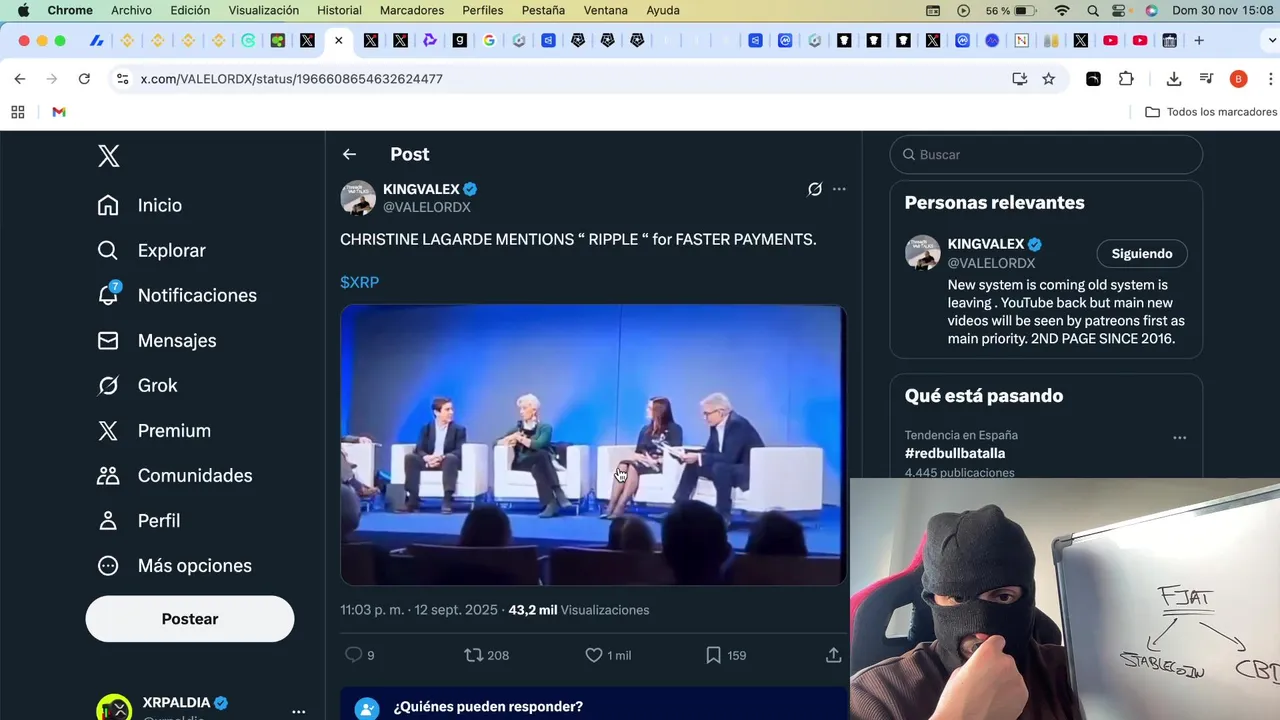The image size is (1280, 720).
Task: Open Grok from sidebar
Action: coord(137,385)
